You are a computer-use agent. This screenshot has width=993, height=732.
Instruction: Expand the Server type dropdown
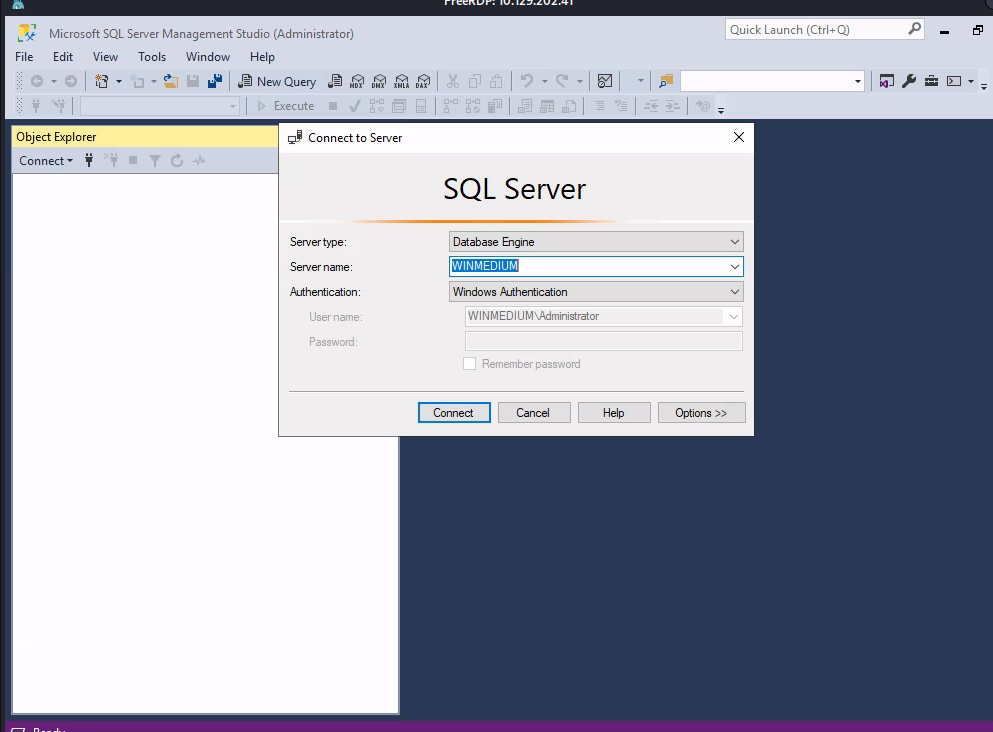[x=735, y=242]
